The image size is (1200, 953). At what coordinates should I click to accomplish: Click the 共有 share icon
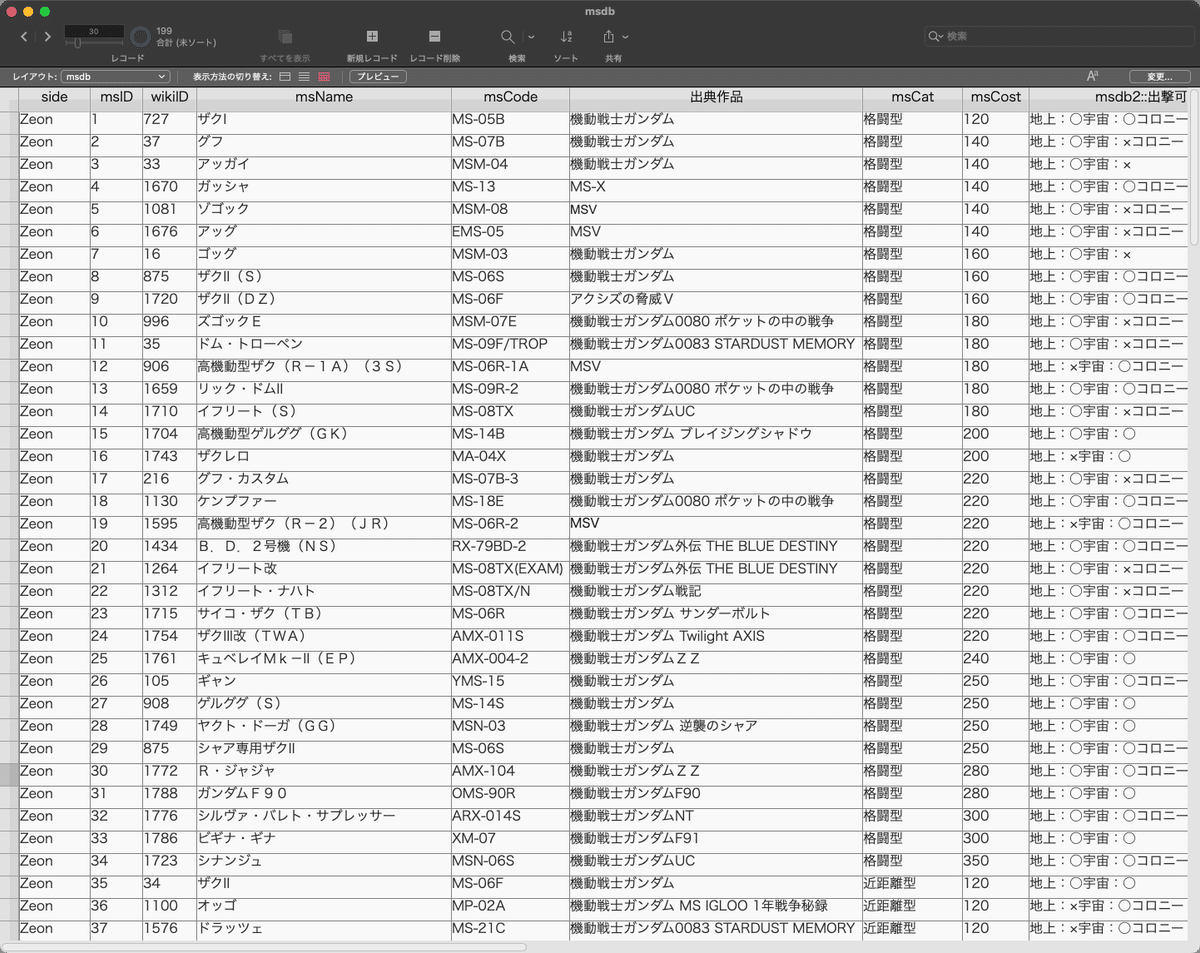(x=609, y=37)
